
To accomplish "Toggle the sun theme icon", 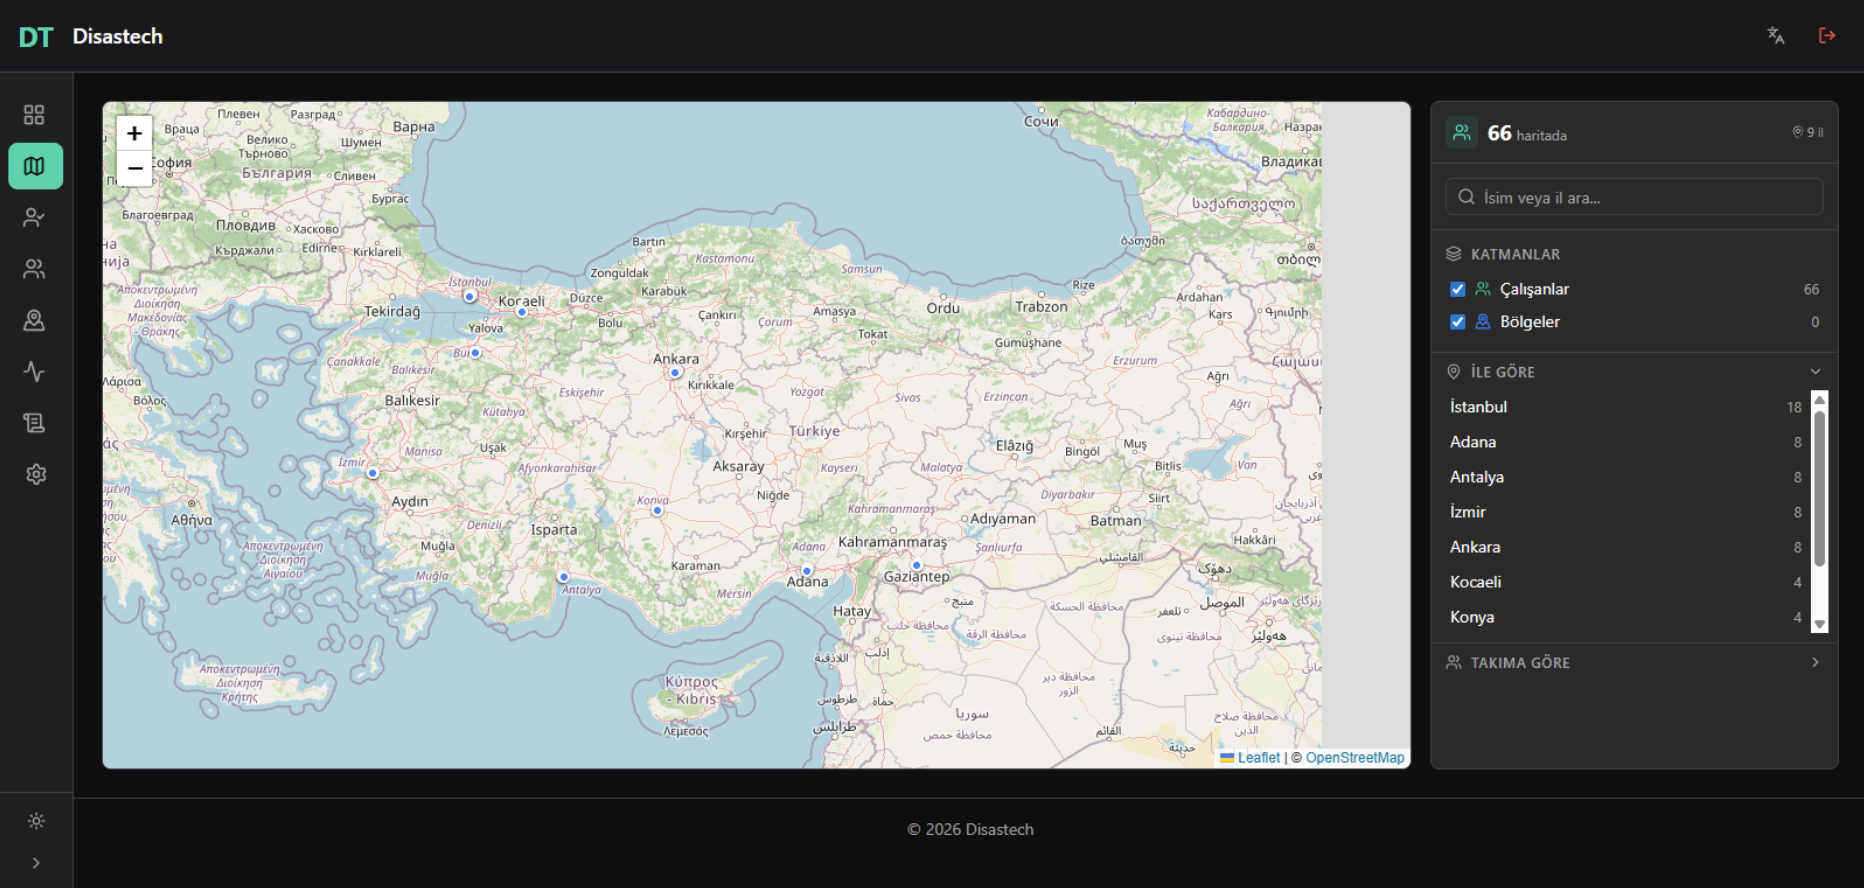I will point(36,821).
